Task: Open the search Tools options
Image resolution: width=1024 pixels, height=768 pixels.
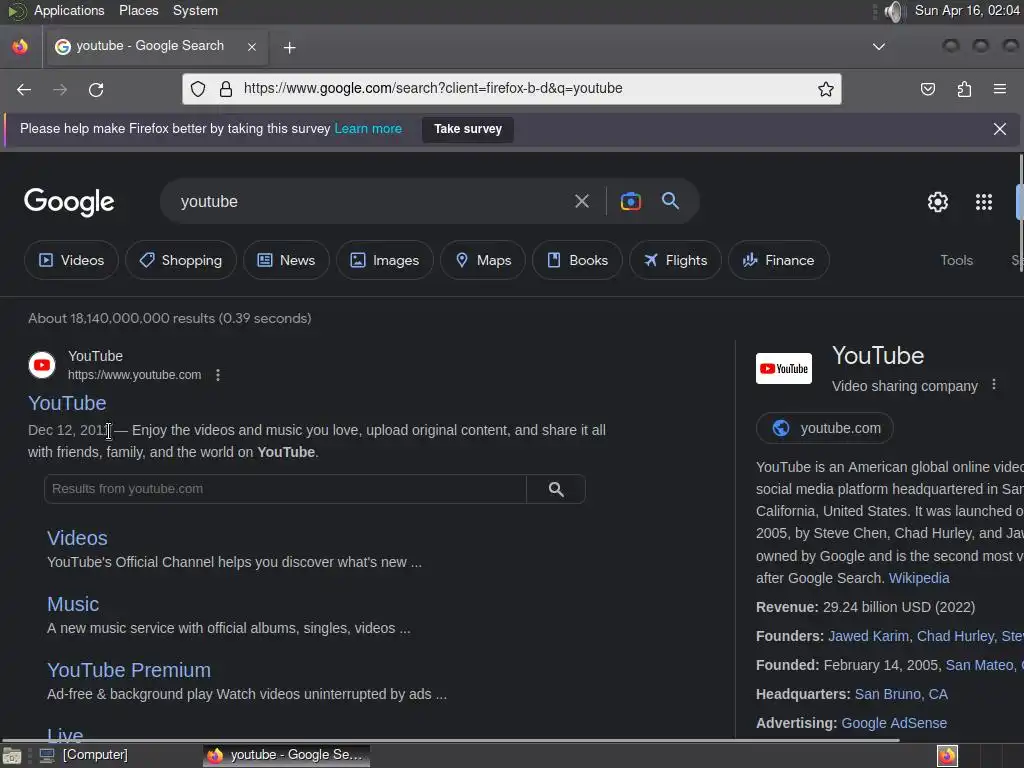Action: click(x=956, y=260)
